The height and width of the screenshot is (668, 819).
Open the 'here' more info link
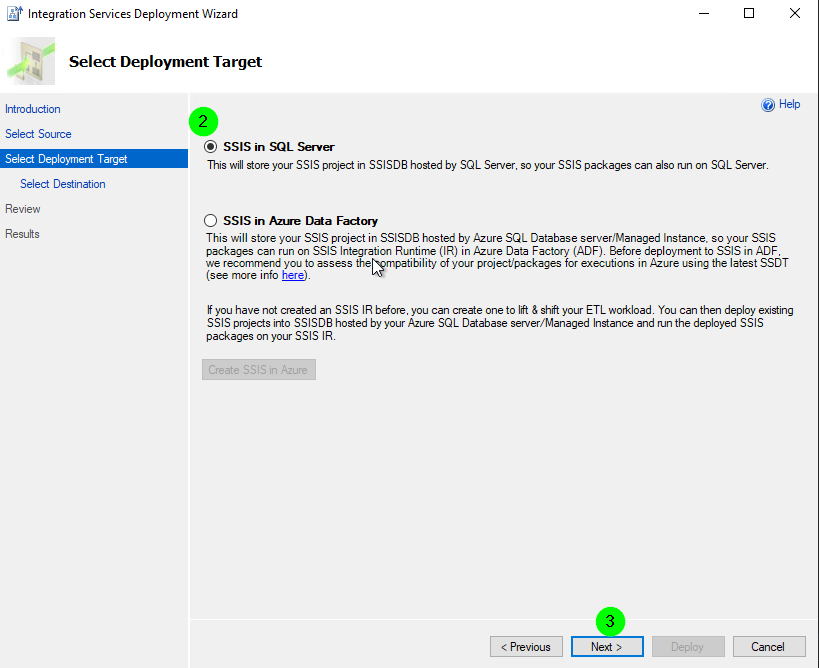click(x=292, y=275)
